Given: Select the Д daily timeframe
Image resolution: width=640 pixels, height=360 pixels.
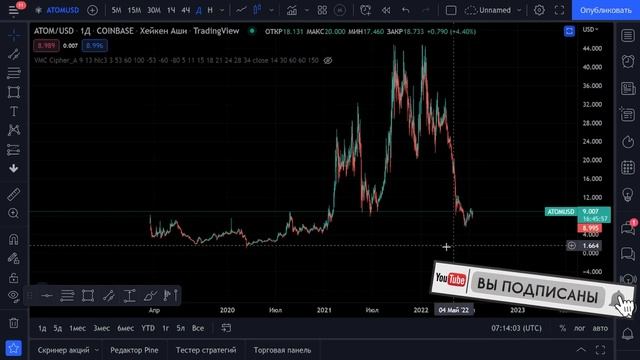Looking at the screenshot, I should (x=199, y=10).
